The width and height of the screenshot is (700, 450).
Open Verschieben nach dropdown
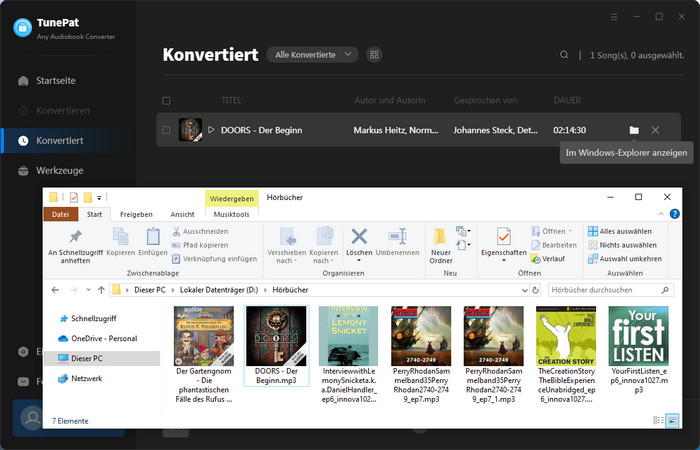coord(286,246)
